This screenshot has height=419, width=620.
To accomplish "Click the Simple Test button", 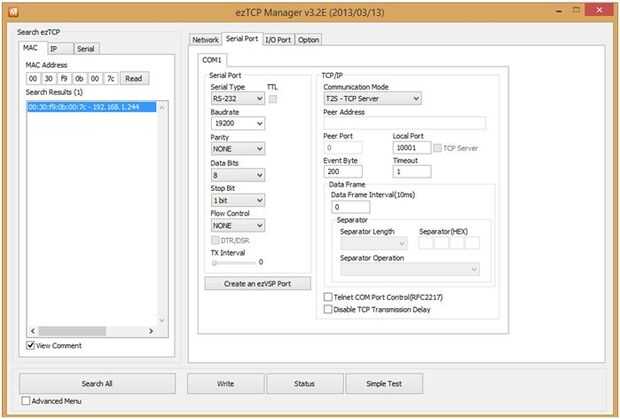I will point(384,383).
